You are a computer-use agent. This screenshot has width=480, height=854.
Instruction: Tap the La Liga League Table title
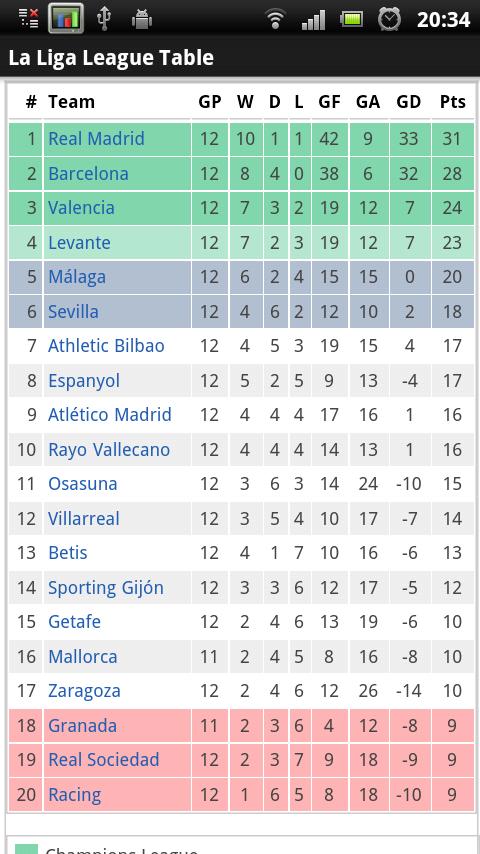[x=111, y=58]
